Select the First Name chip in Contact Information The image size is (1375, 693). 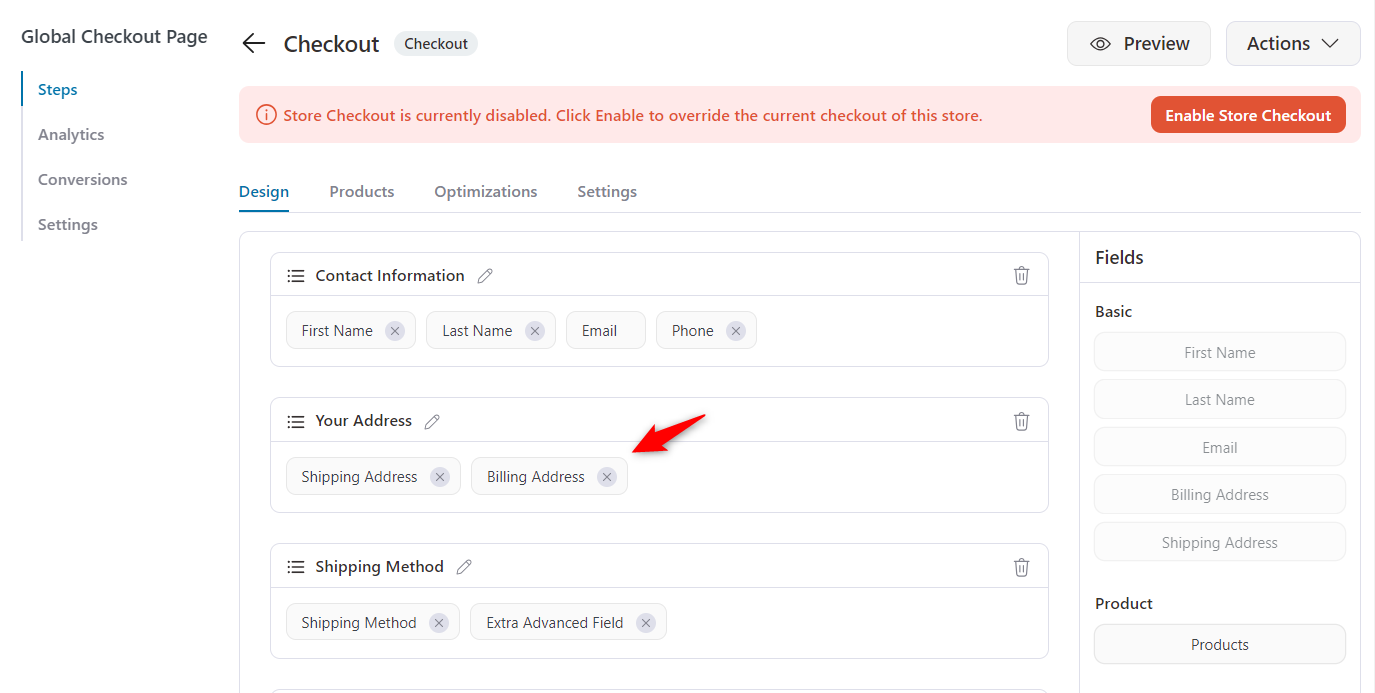point(350,331)
